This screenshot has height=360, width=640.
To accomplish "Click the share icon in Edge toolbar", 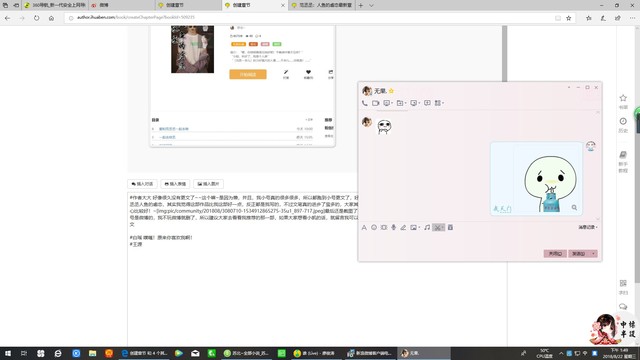I will [x=618, y=18].
